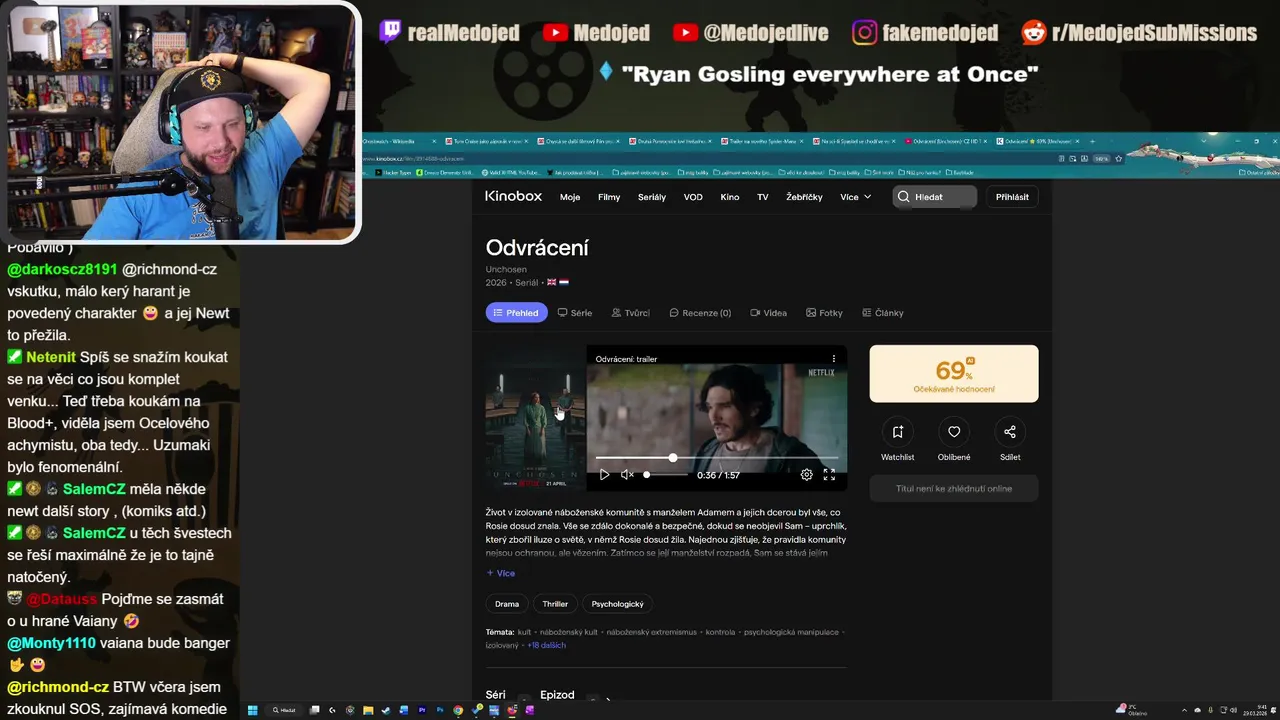The image size is (1280, 720).
Task: Click 'Titul není ke zhlédnutí online' button
Action: pyautogui.click(x=954, y=488)
